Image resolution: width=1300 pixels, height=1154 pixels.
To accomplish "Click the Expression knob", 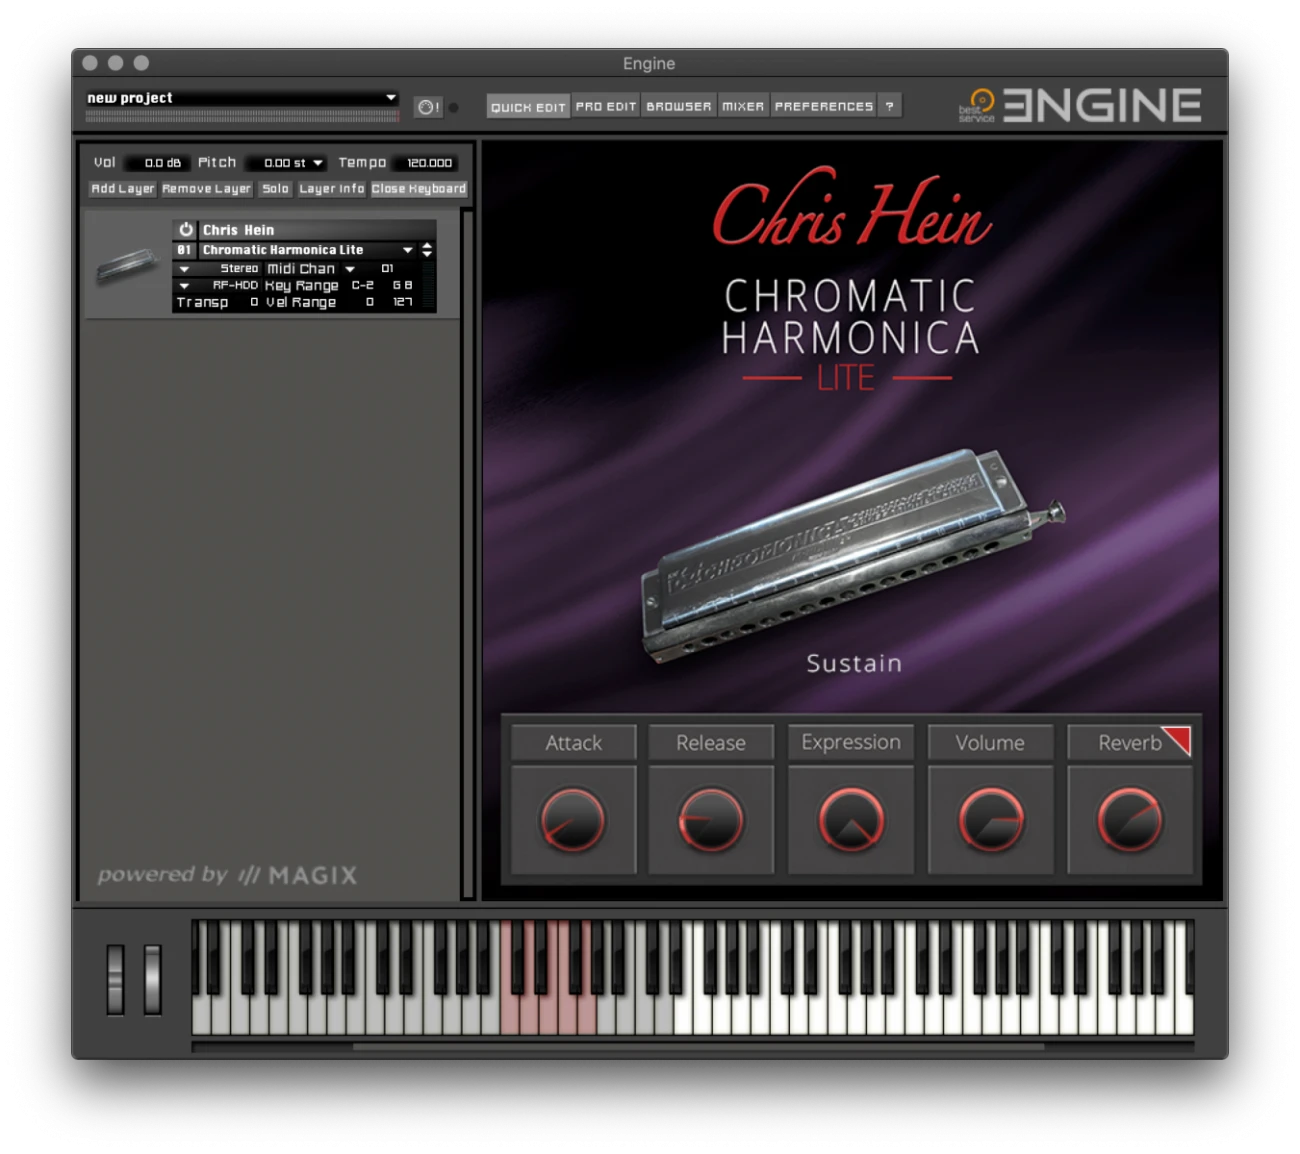I will 851,820.
